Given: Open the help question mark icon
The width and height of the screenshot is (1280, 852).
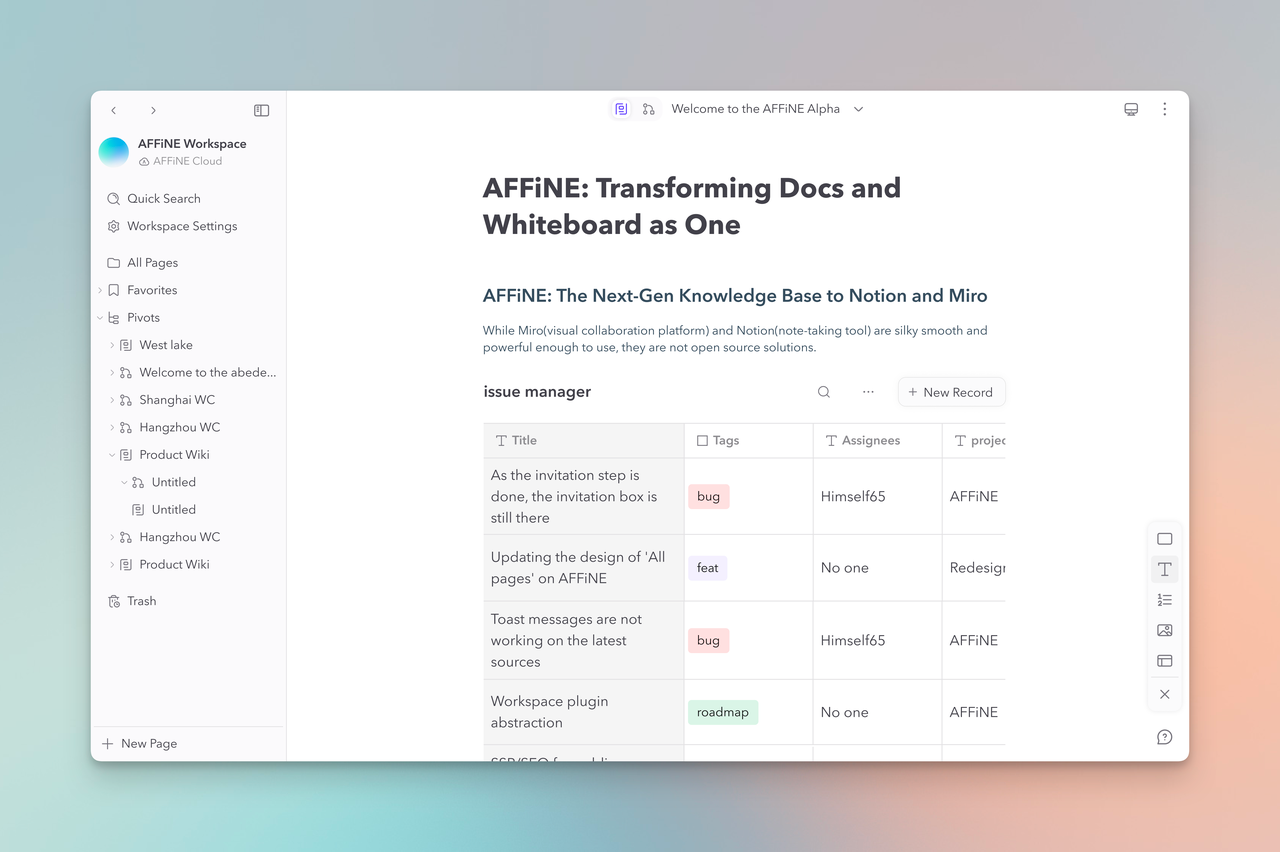Looking at the screenshot, I should coord(1164,737).
